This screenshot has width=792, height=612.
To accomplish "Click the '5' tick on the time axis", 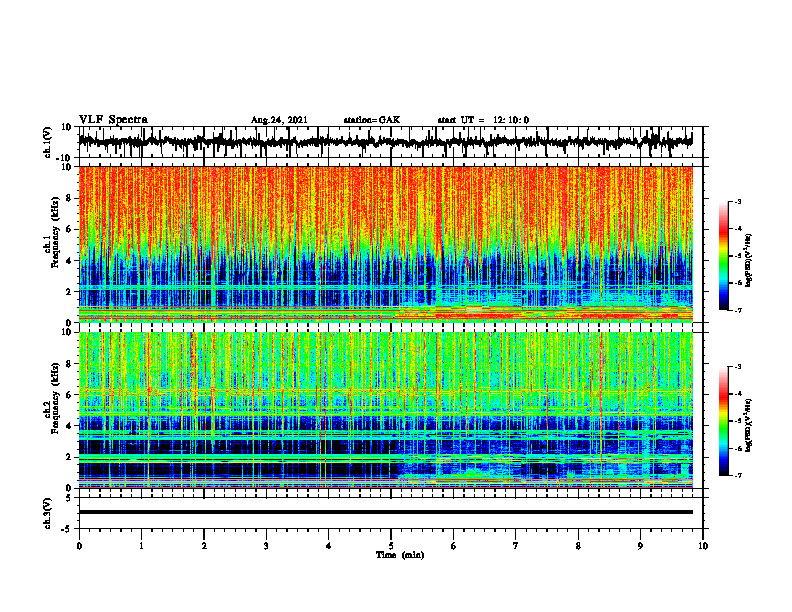I will 391,546.
